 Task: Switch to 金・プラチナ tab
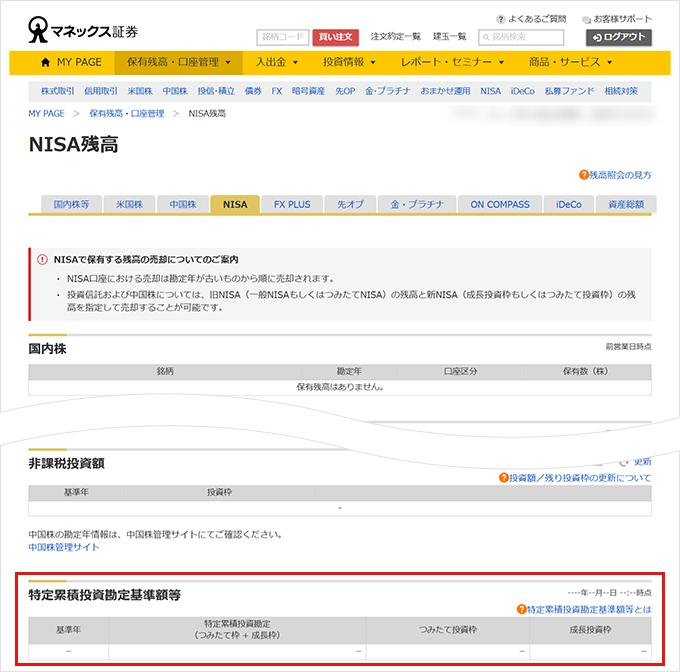click(x=417, y=205)
